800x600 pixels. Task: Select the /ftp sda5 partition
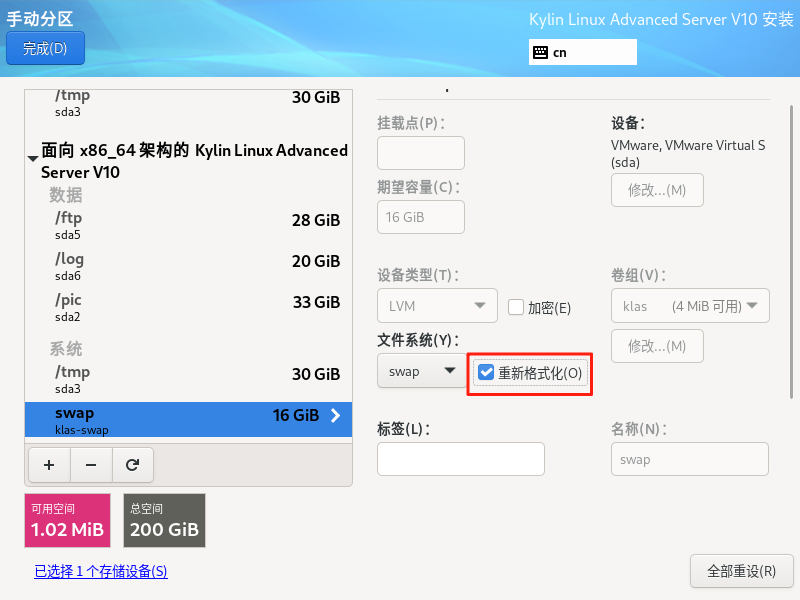tap(188, 225)
